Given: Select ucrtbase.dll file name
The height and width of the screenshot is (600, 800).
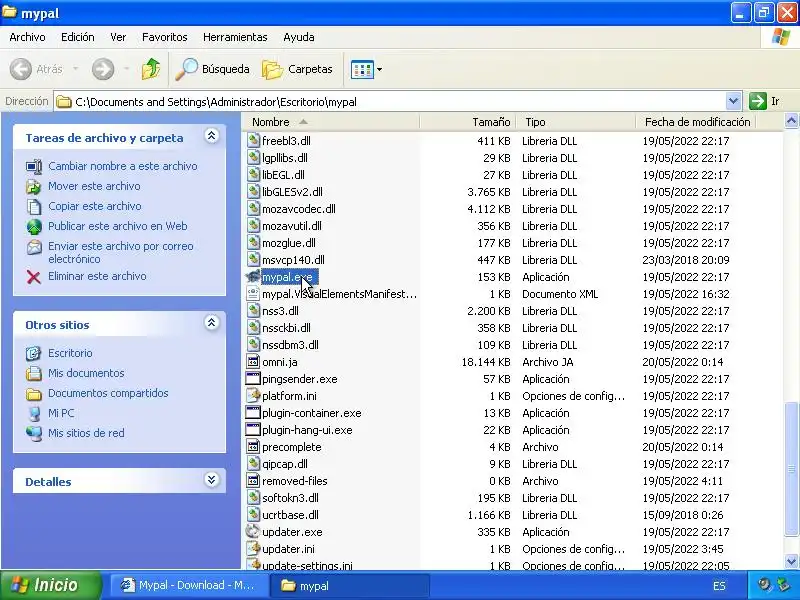Looking at the screenshot, I should pos(290,515).
